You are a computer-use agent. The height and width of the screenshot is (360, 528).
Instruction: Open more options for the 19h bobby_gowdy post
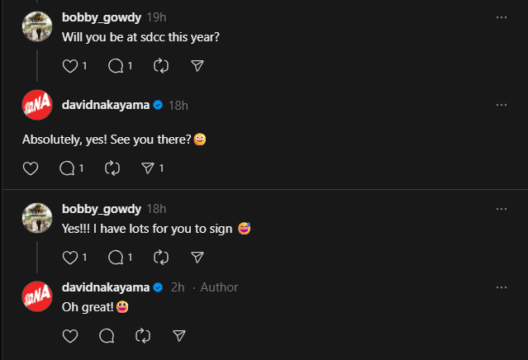tap(501, 18)
